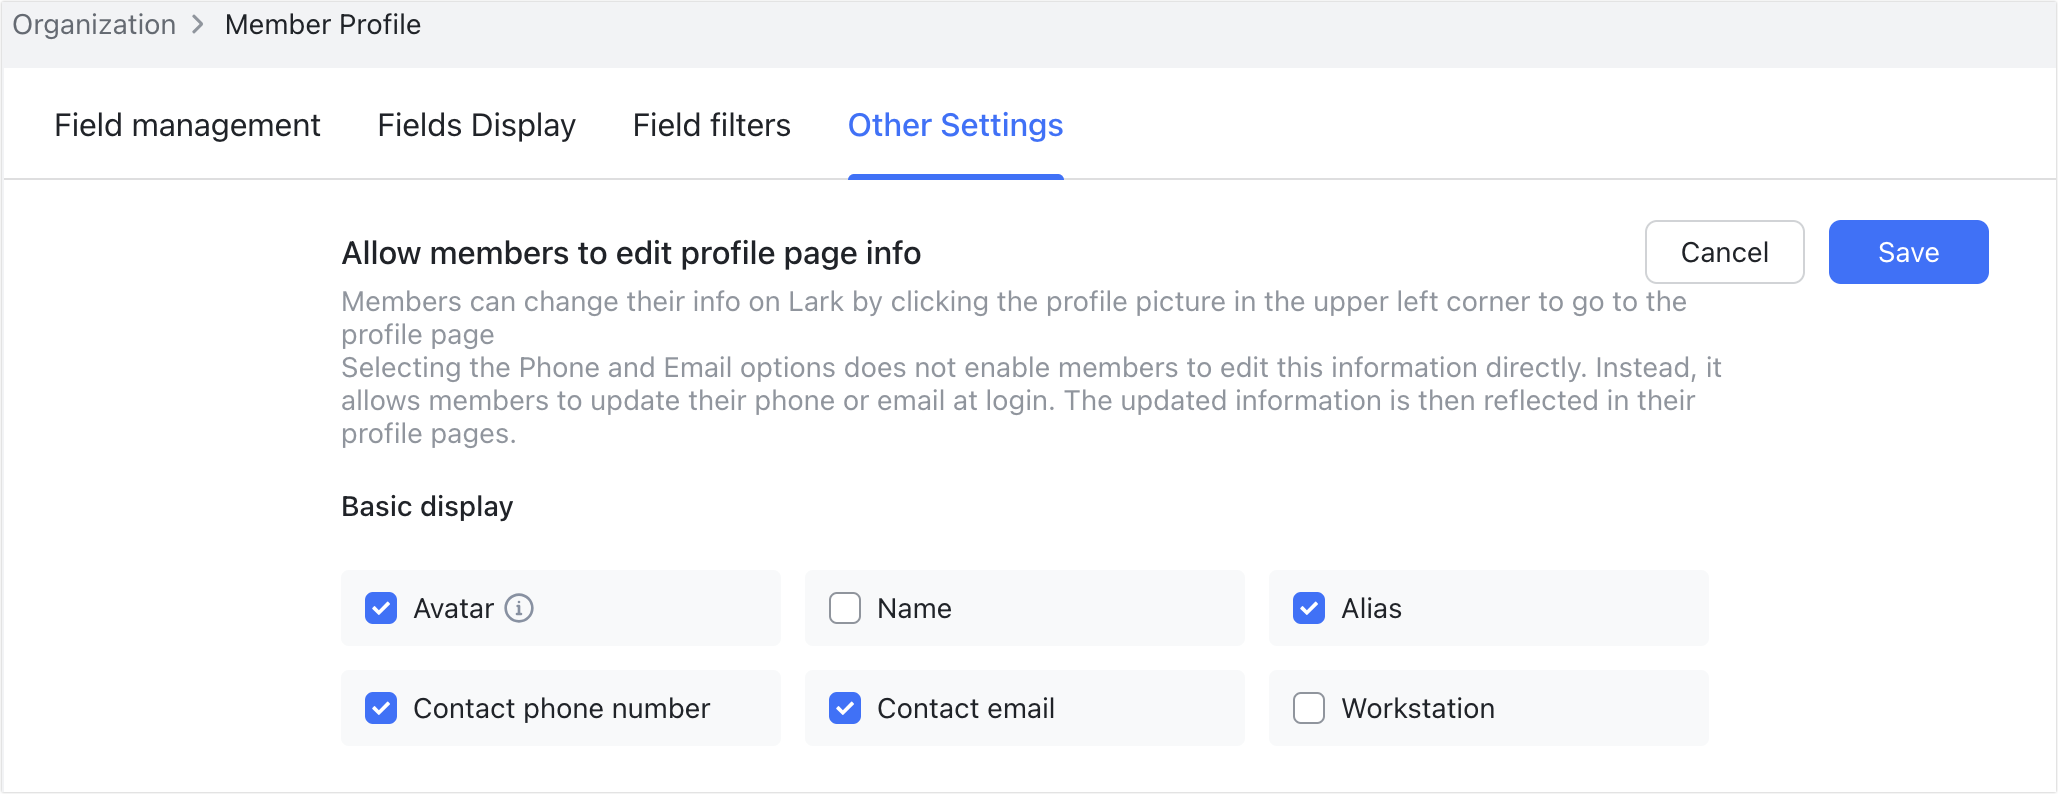The image size is (2058, 794).
Task: Uncheck the Avatar display option
Action: (380, 608)
